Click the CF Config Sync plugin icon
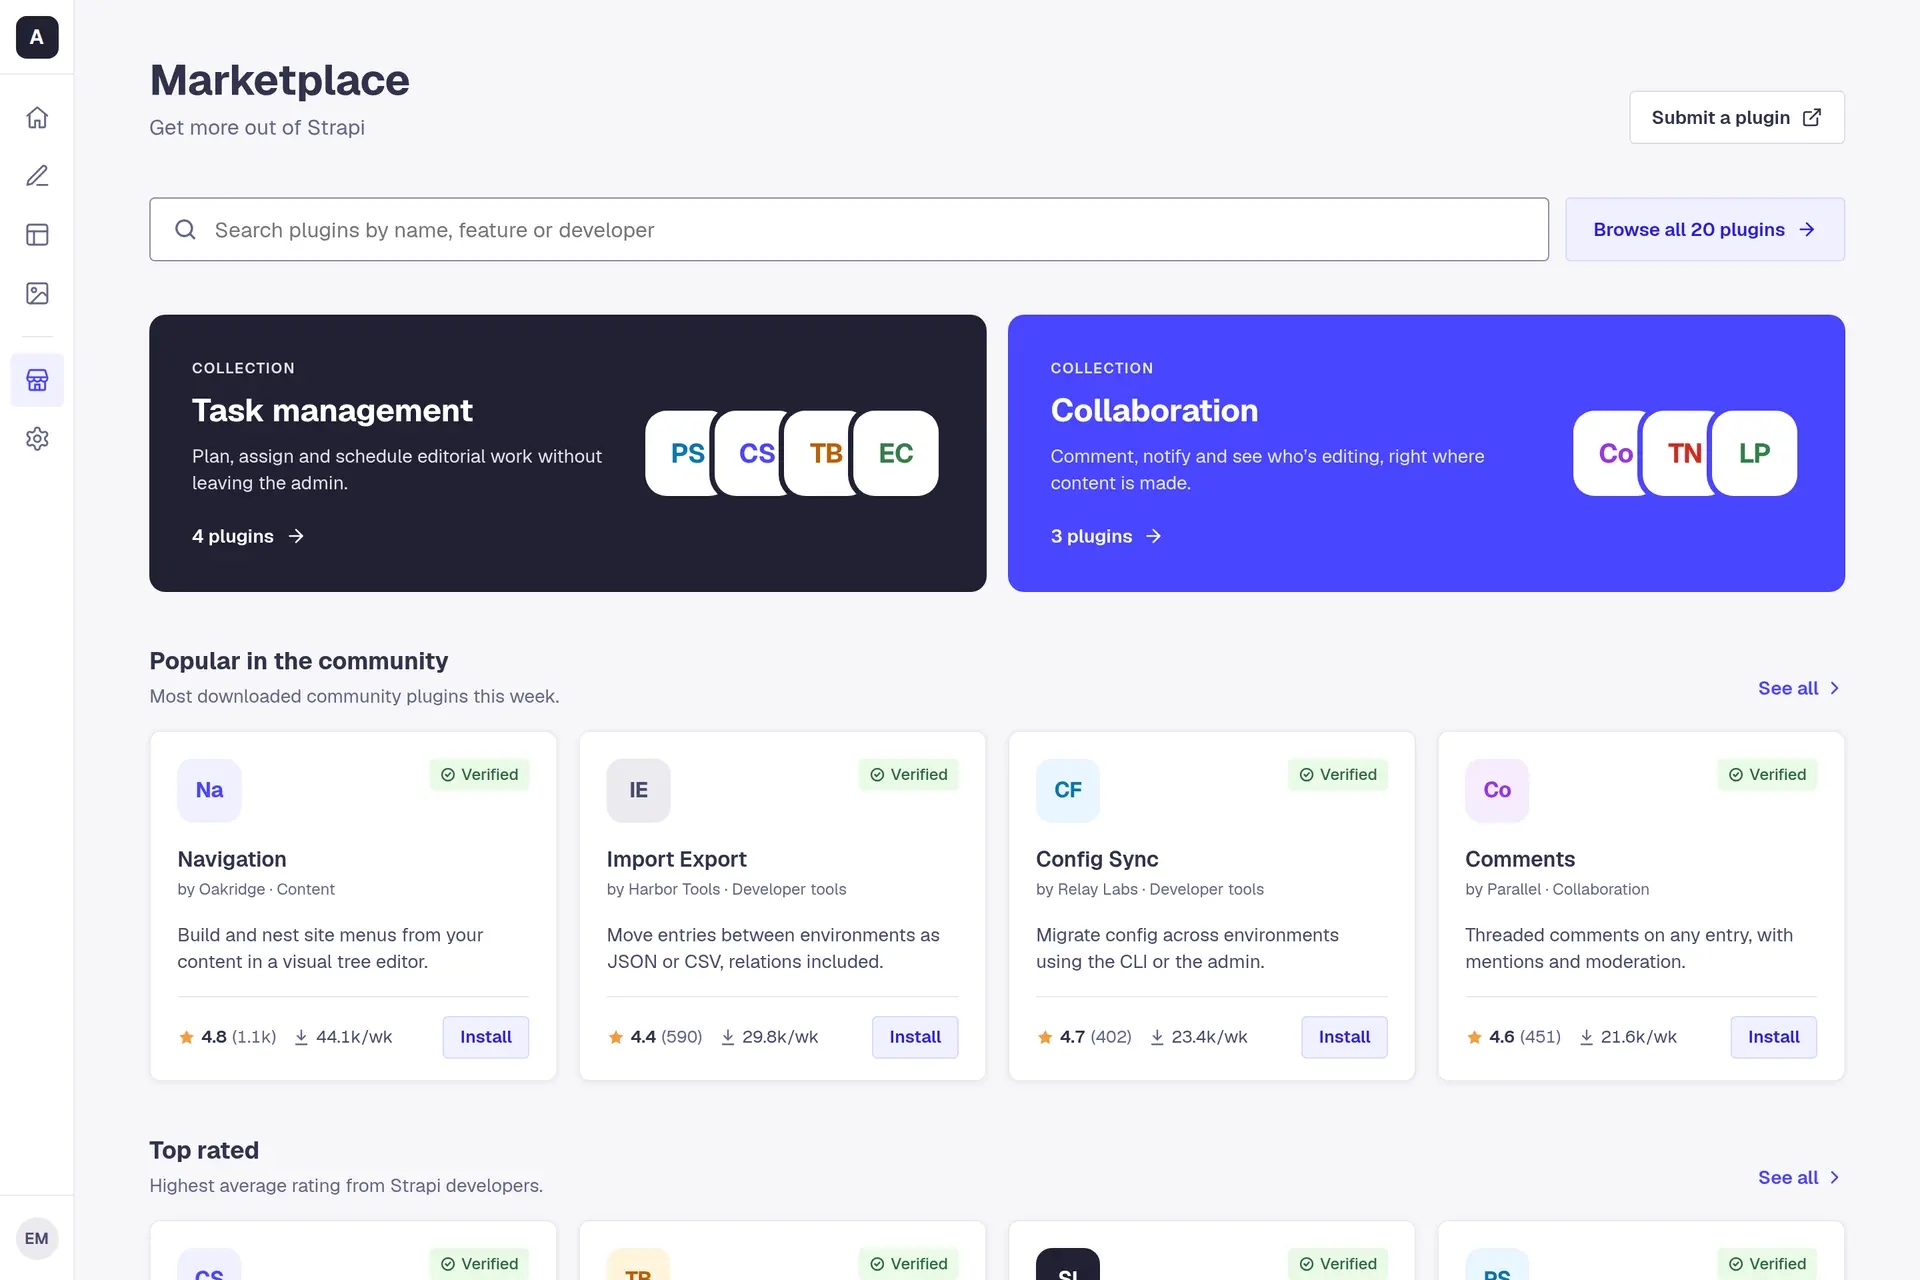The image size is (1920, 1280). pos(1068,790)
